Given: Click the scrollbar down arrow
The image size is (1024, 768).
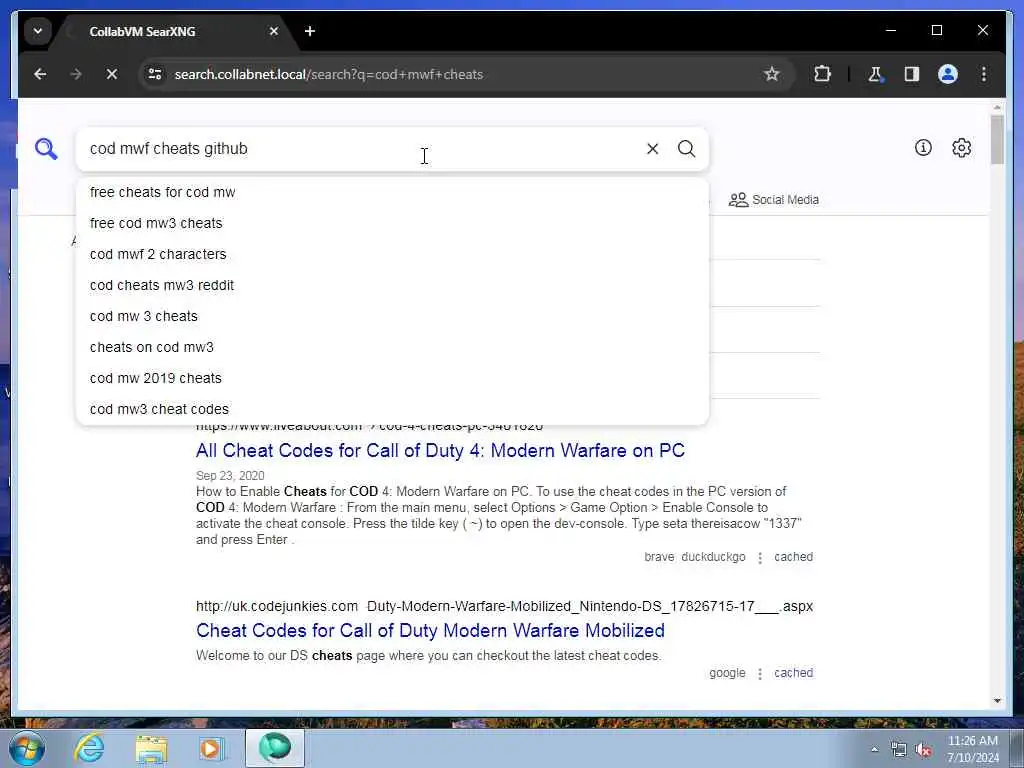Looking at the screenshot, I should click(x=997, y=701).
